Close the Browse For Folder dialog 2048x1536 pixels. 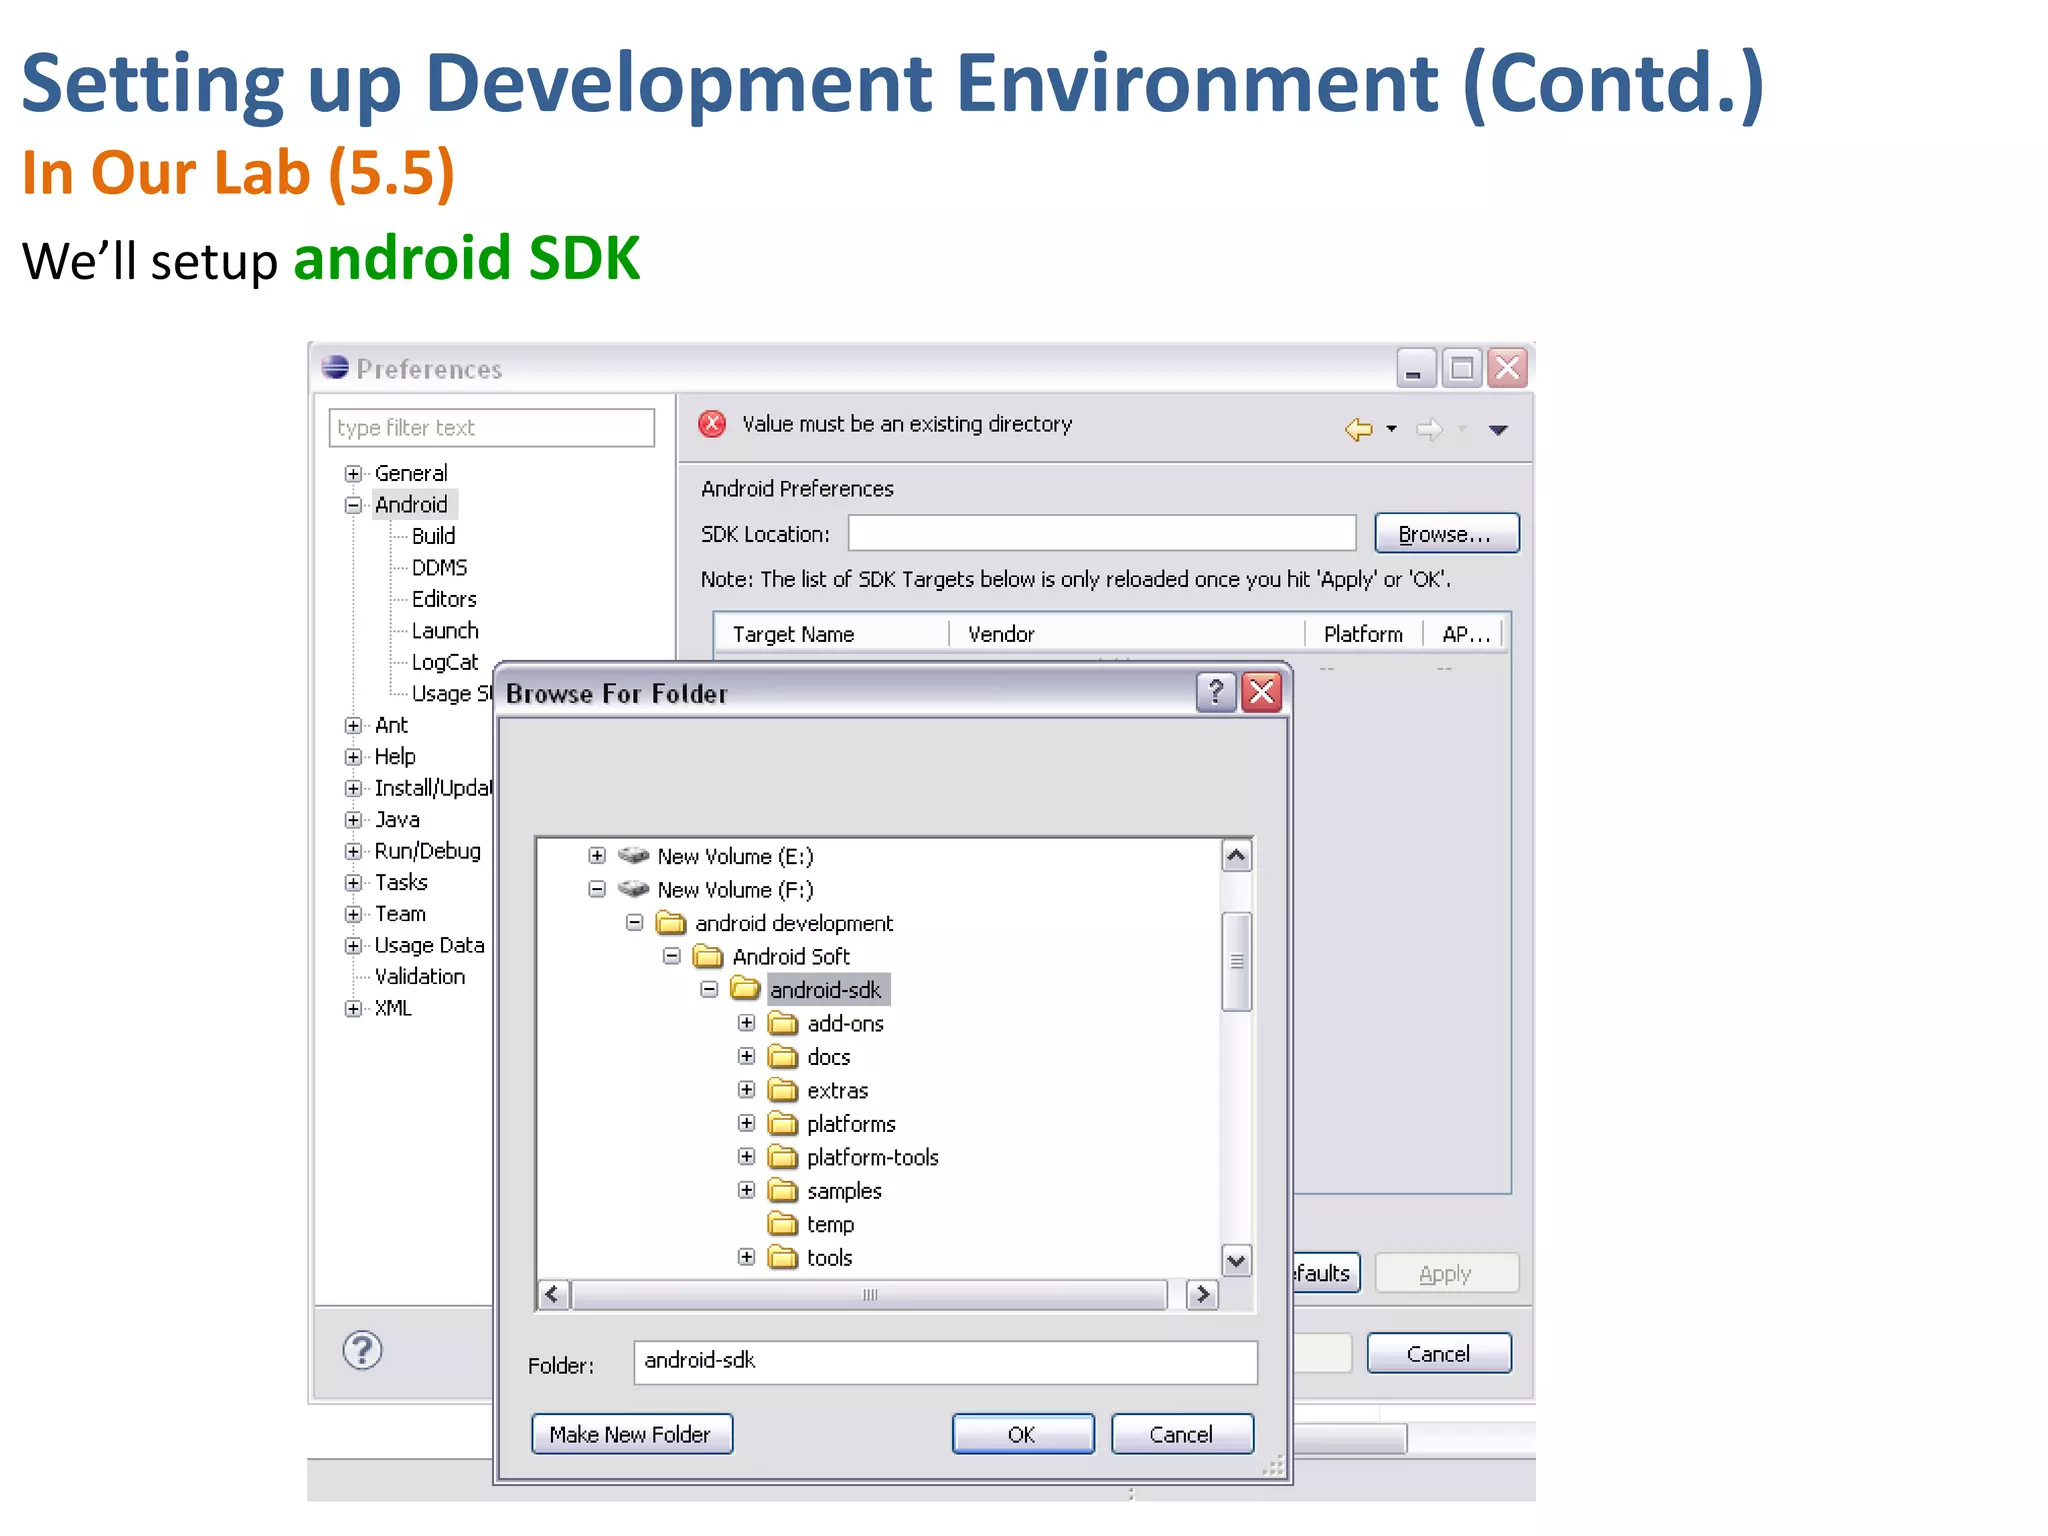(x=1262, y=692)
